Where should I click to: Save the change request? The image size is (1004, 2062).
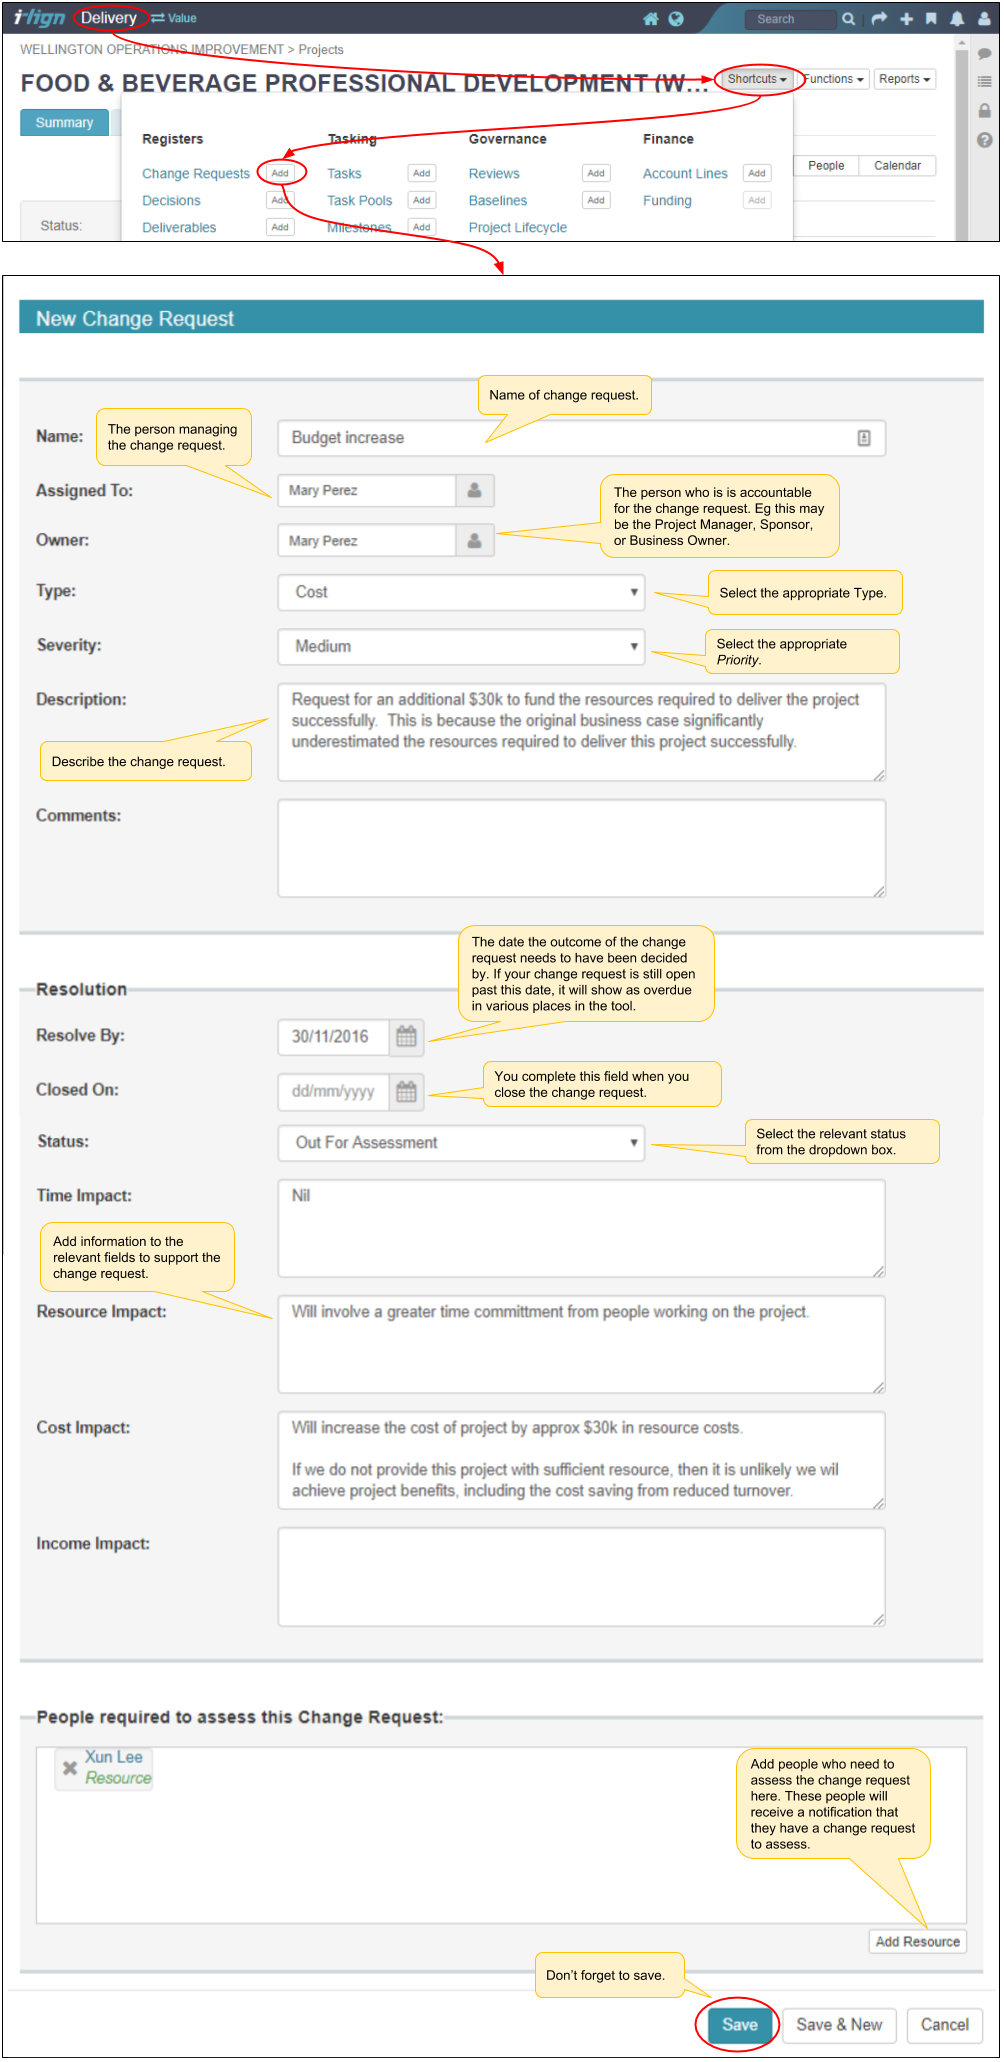[x=740, y=2025]
